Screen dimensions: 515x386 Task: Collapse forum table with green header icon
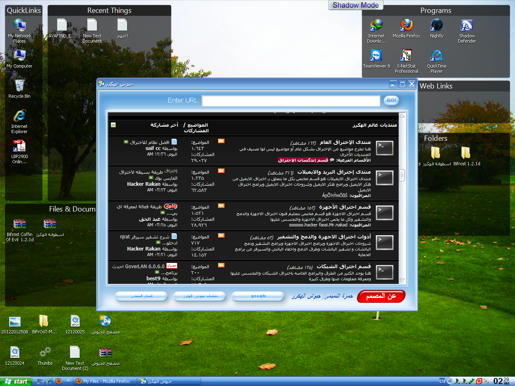[x=113, y=125]
